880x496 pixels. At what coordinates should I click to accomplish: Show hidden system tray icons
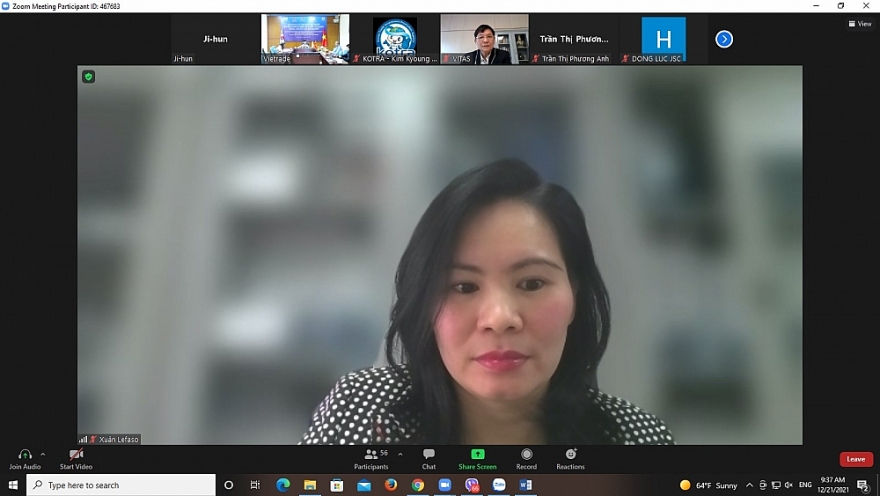point(749,485)
